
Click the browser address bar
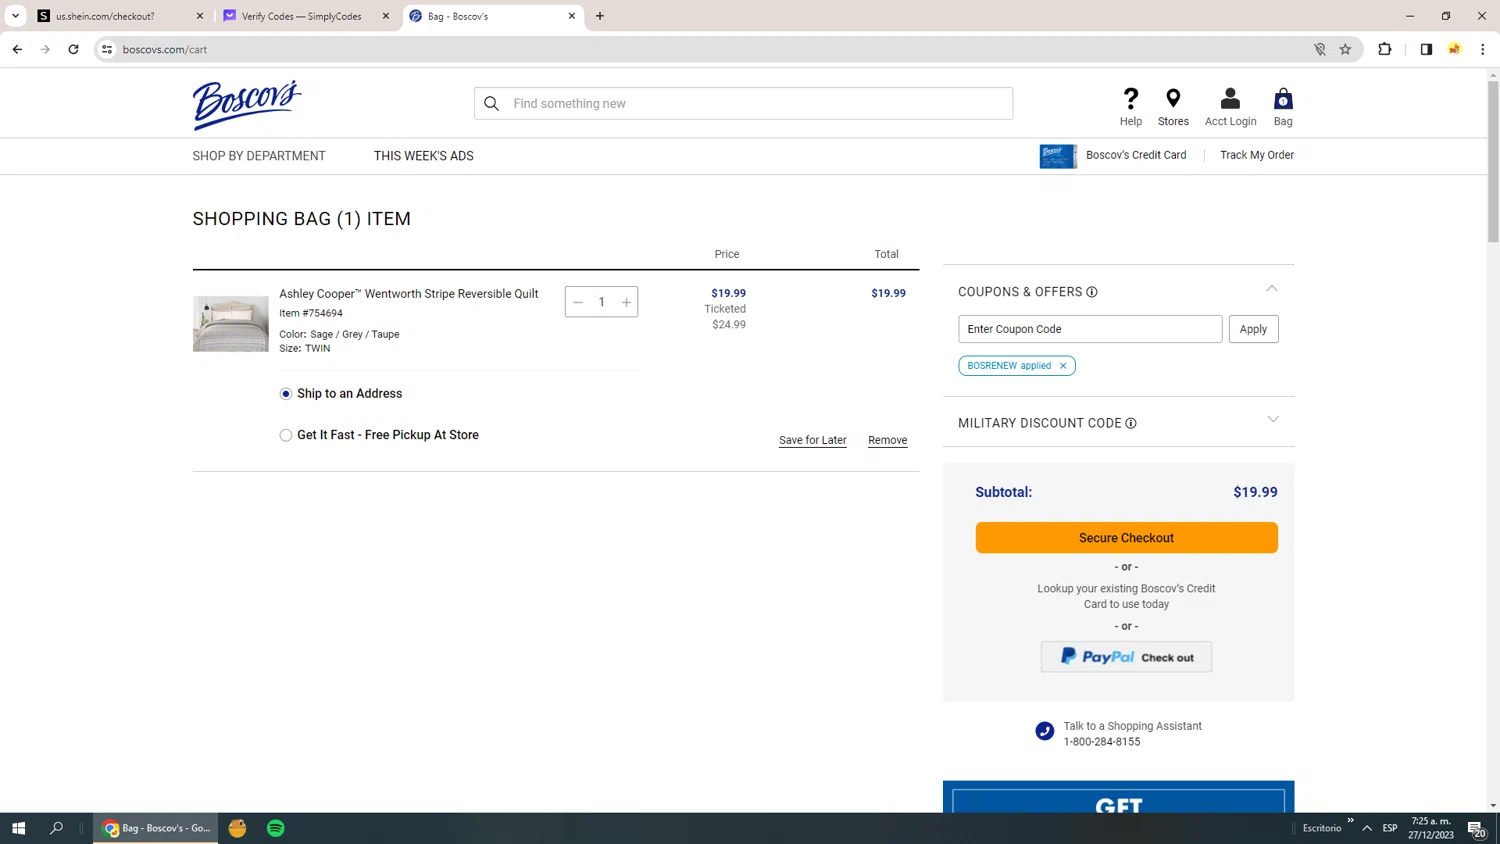coord(700,49)
